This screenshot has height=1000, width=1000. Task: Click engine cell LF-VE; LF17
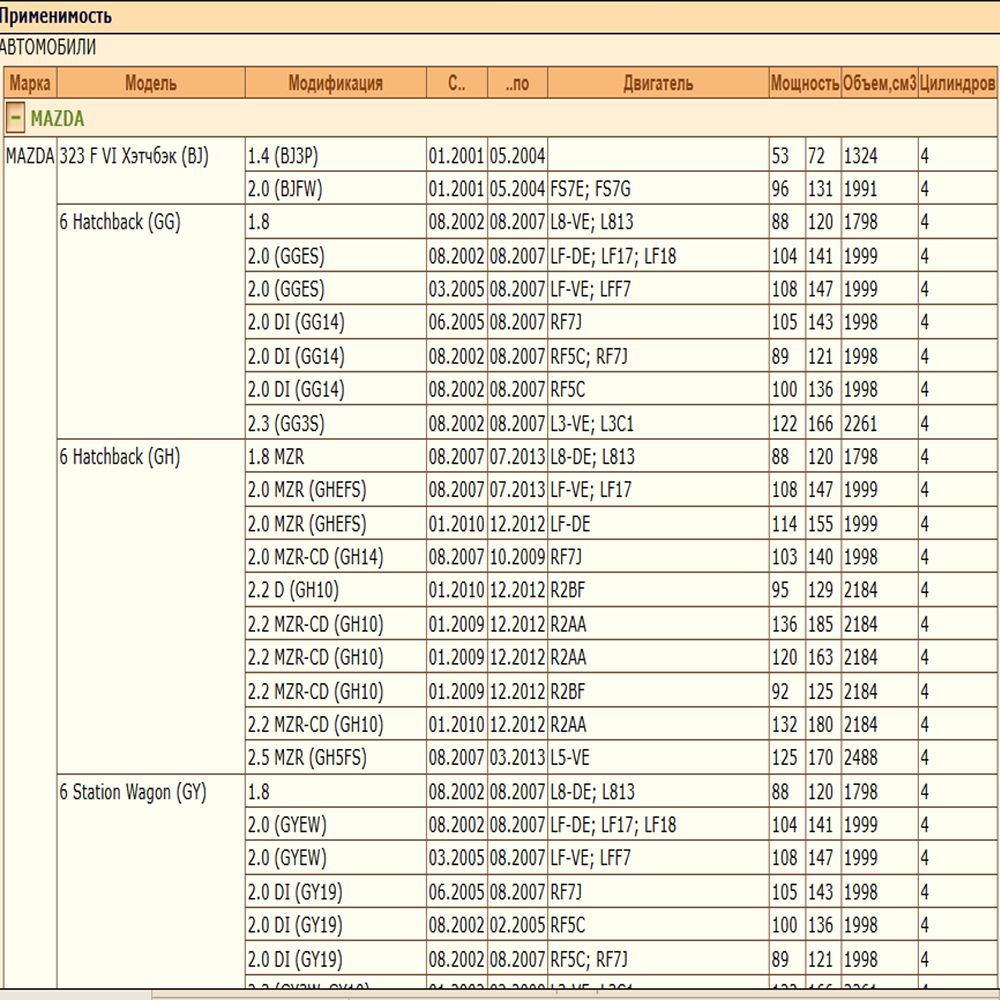658,490
